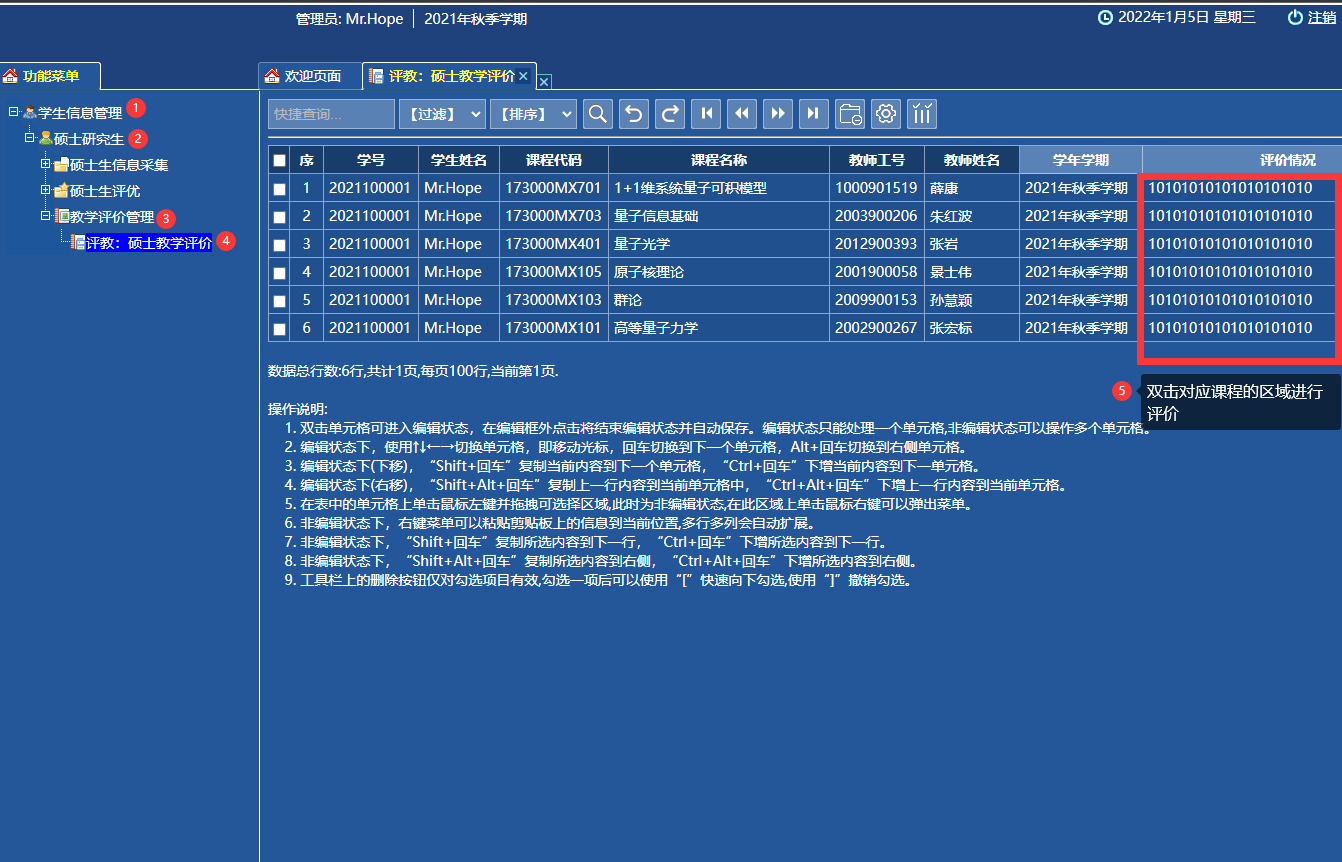
Task: Collapse the 教学评价管理 tree node
Action: [46, 216]
